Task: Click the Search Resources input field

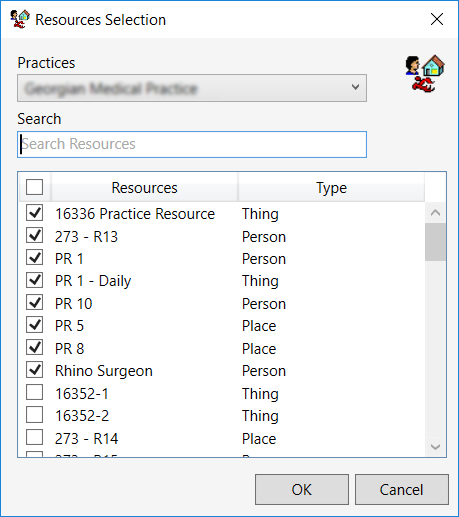Action: (192, 144)
